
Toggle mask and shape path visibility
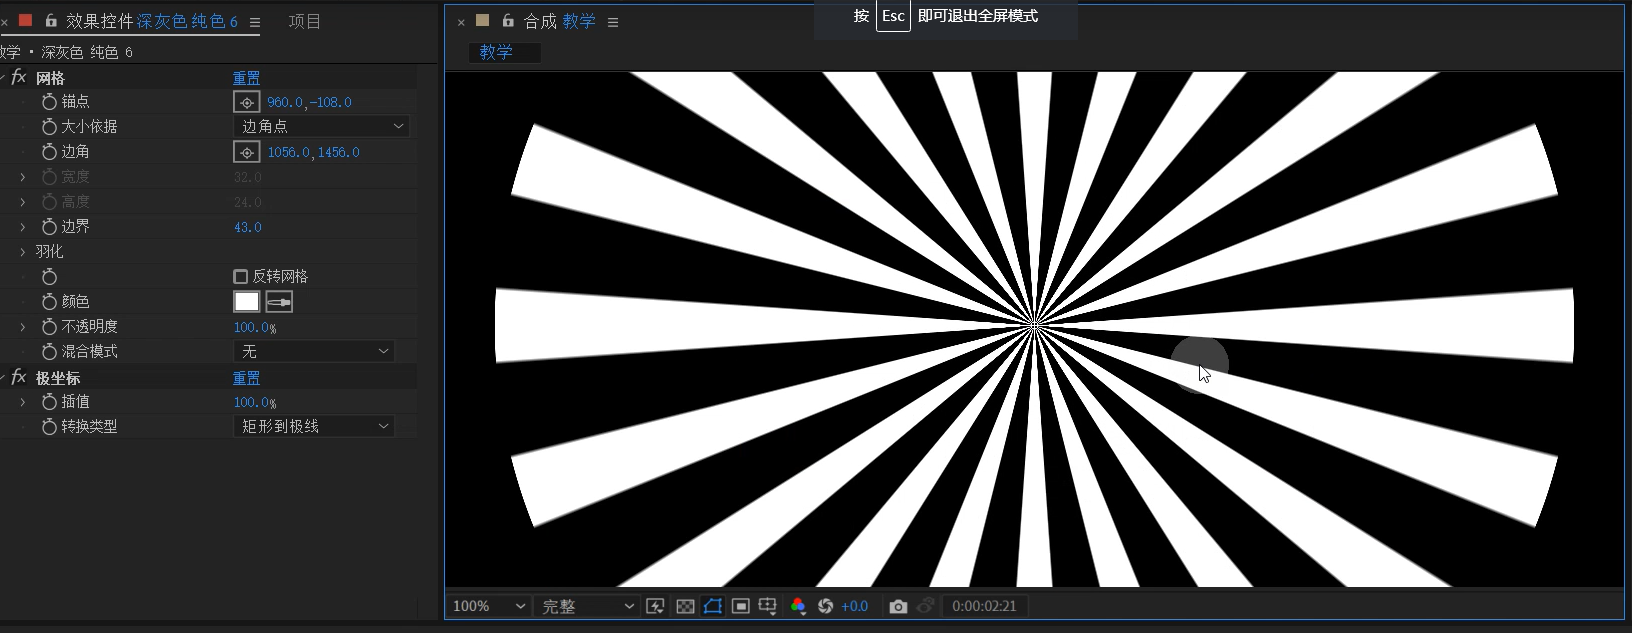pos(713,606)
